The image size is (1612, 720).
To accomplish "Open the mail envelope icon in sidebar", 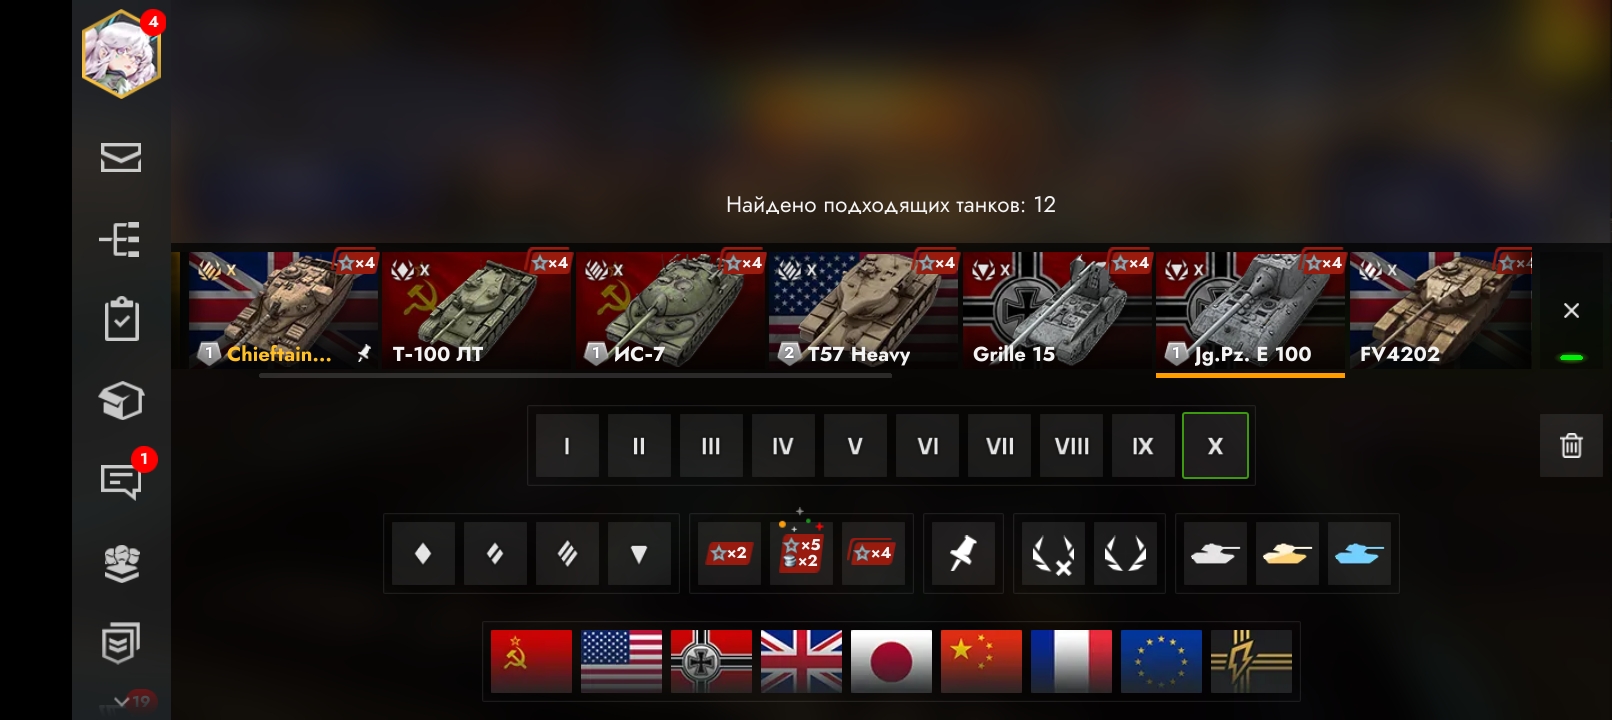I will [x=121, y=158].
